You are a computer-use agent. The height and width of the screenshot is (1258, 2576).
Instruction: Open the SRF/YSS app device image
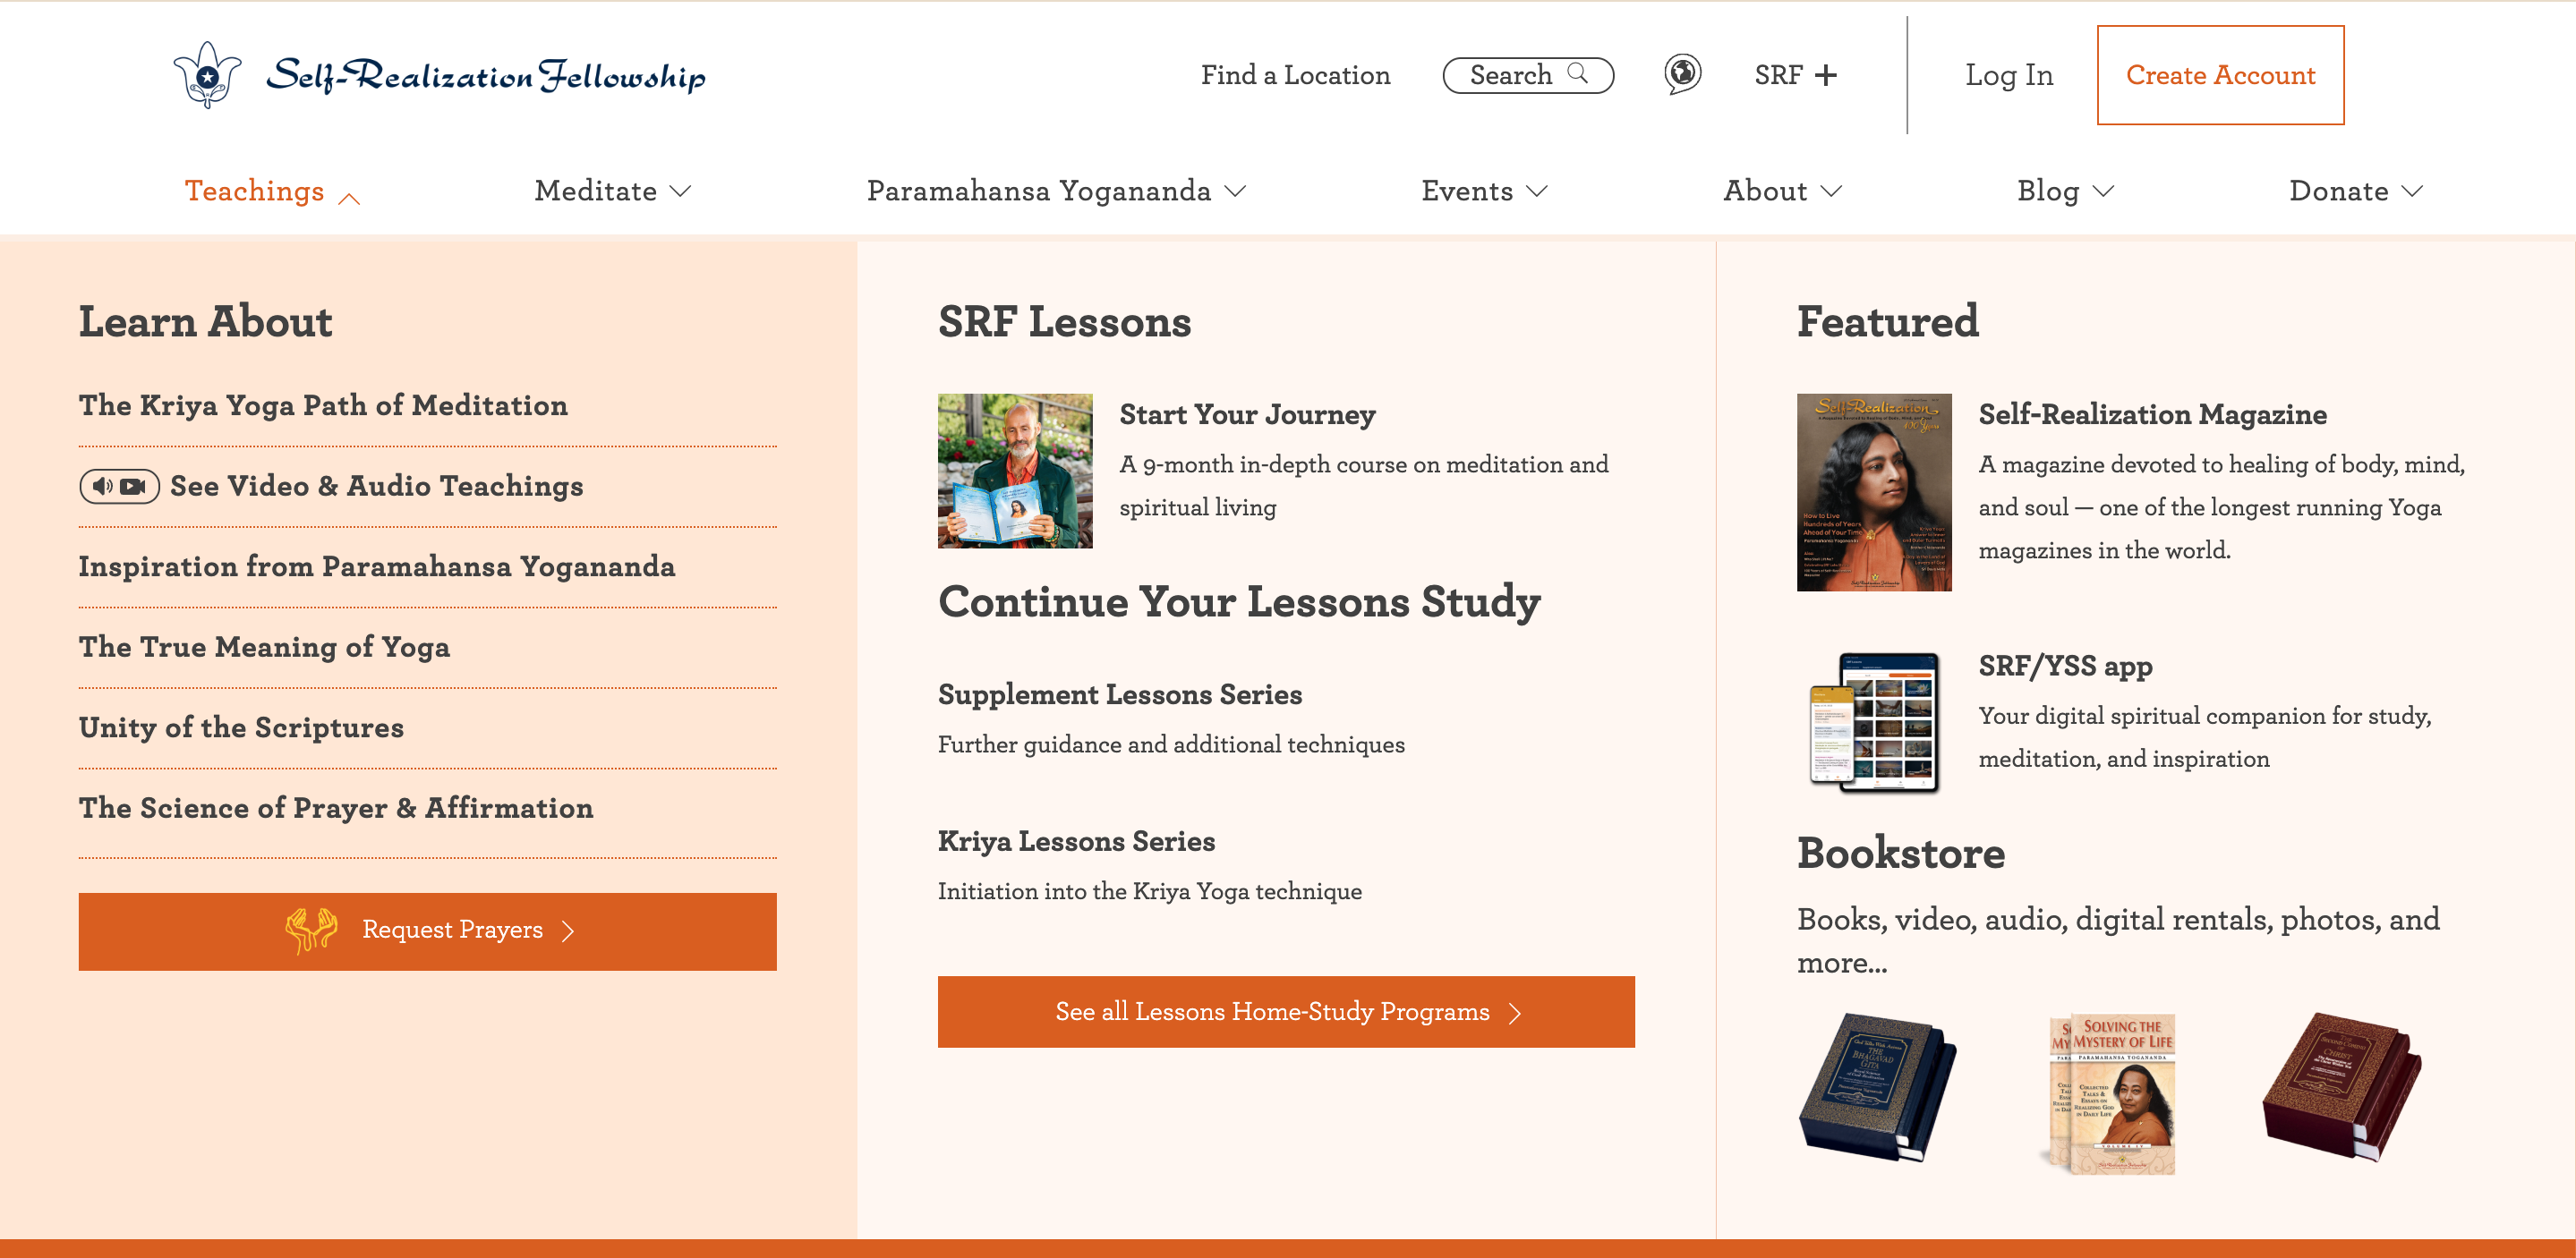(x=1874, y=722)
